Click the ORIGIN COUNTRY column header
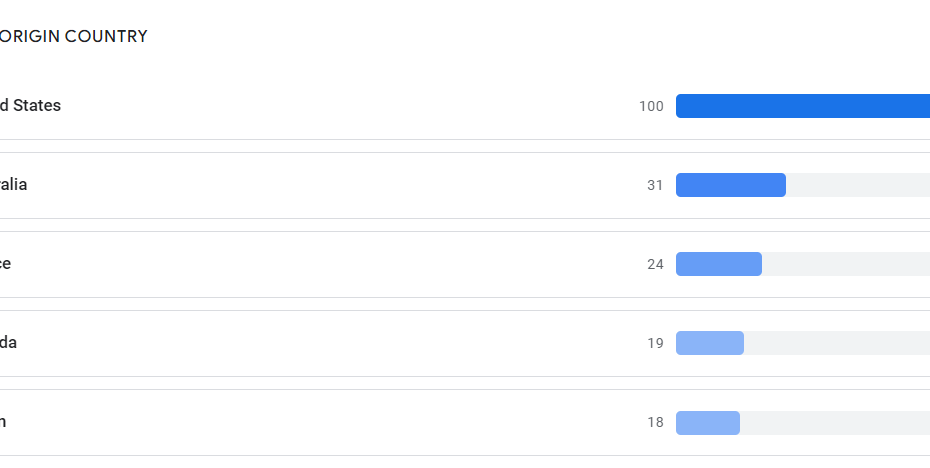 tap(74, 37)
